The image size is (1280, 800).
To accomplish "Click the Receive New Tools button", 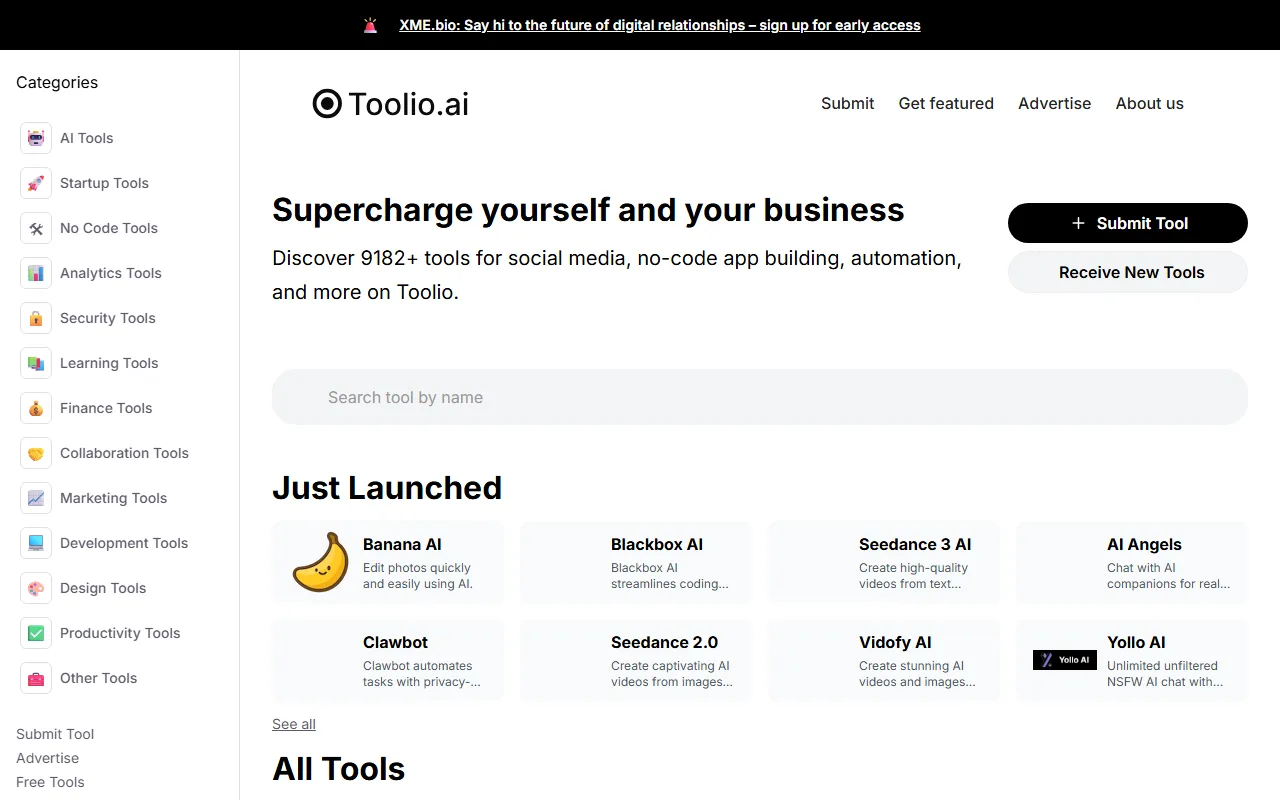I will 1127,272.
